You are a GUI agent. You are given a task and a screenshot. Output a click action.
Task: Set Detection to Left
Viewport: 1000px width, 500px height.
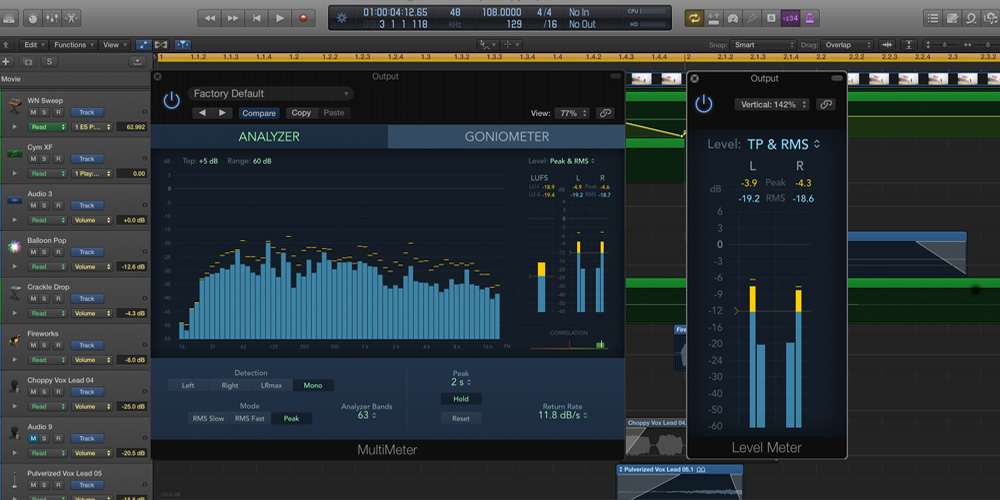(x=188, y=385)
